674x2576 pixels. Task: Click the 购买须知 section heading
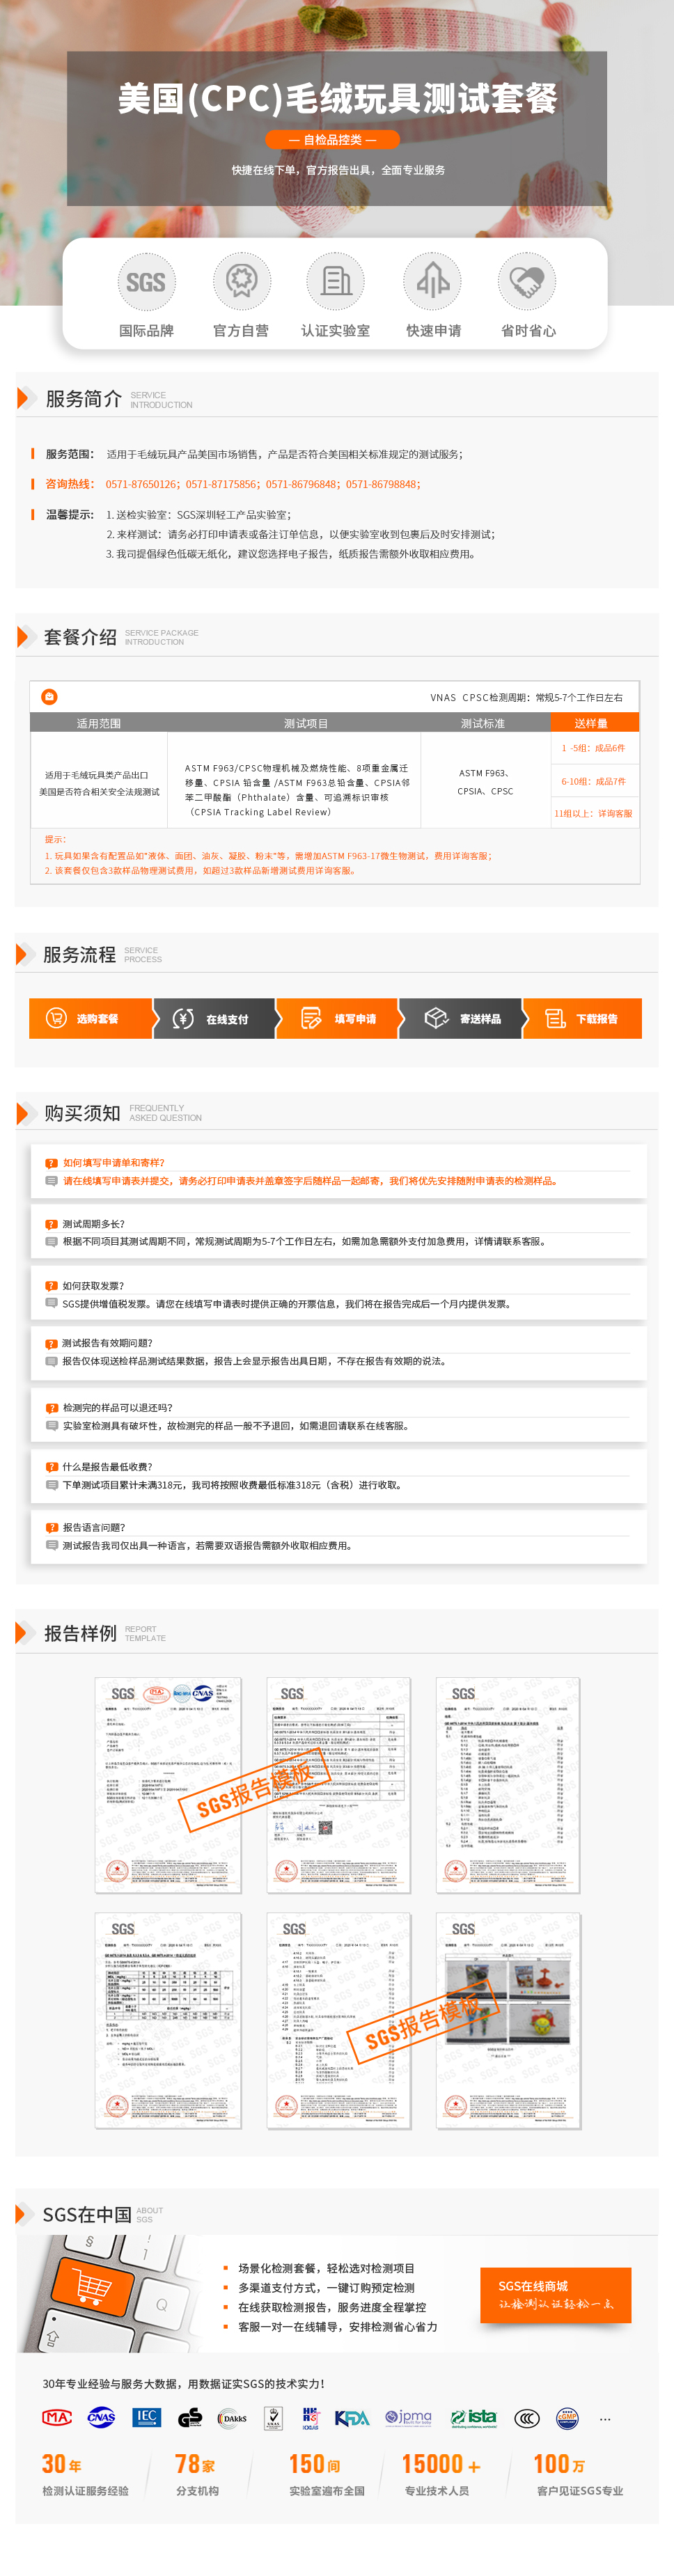coord(82,1113)
